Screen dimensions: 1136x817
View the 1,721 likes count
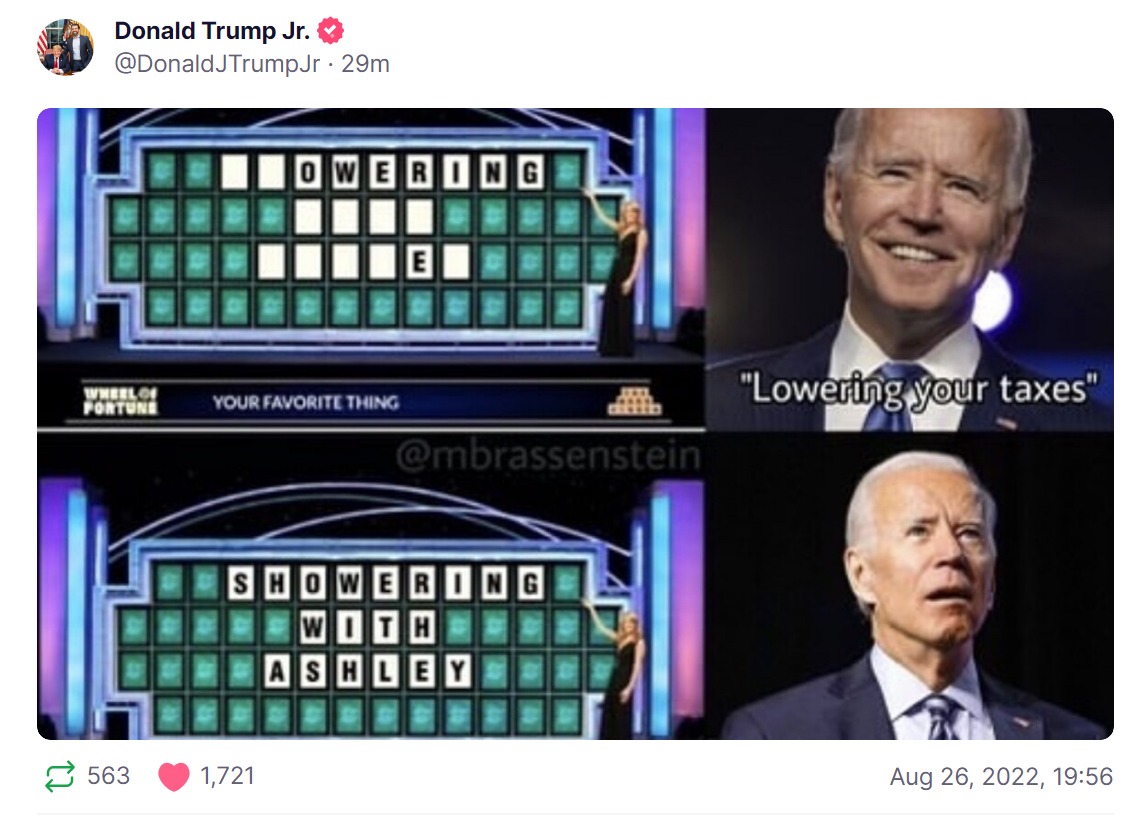pyautogui.click(x=227, y=776)
